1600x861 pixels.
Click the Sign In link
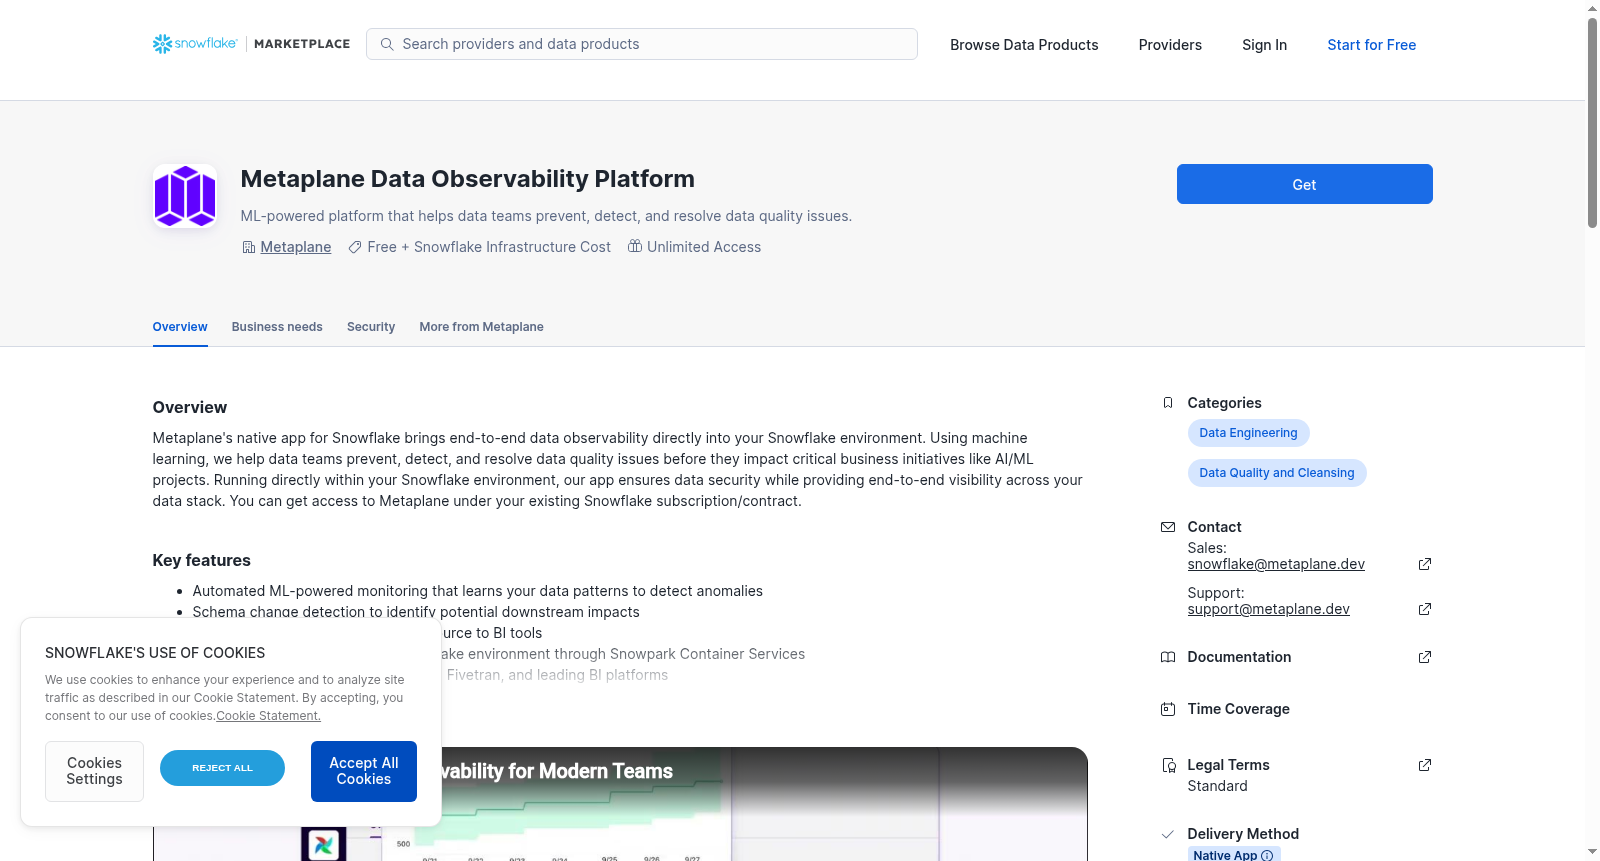click(1265, 45)
